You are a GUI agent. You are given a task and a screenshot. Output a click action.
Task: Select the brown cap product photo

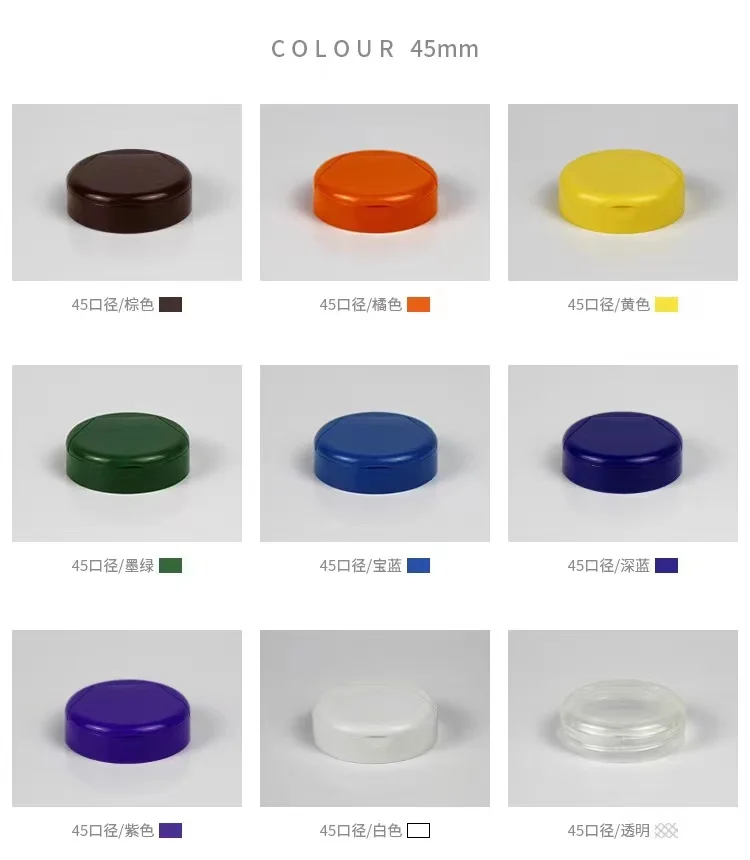click(x=127, y=193)
